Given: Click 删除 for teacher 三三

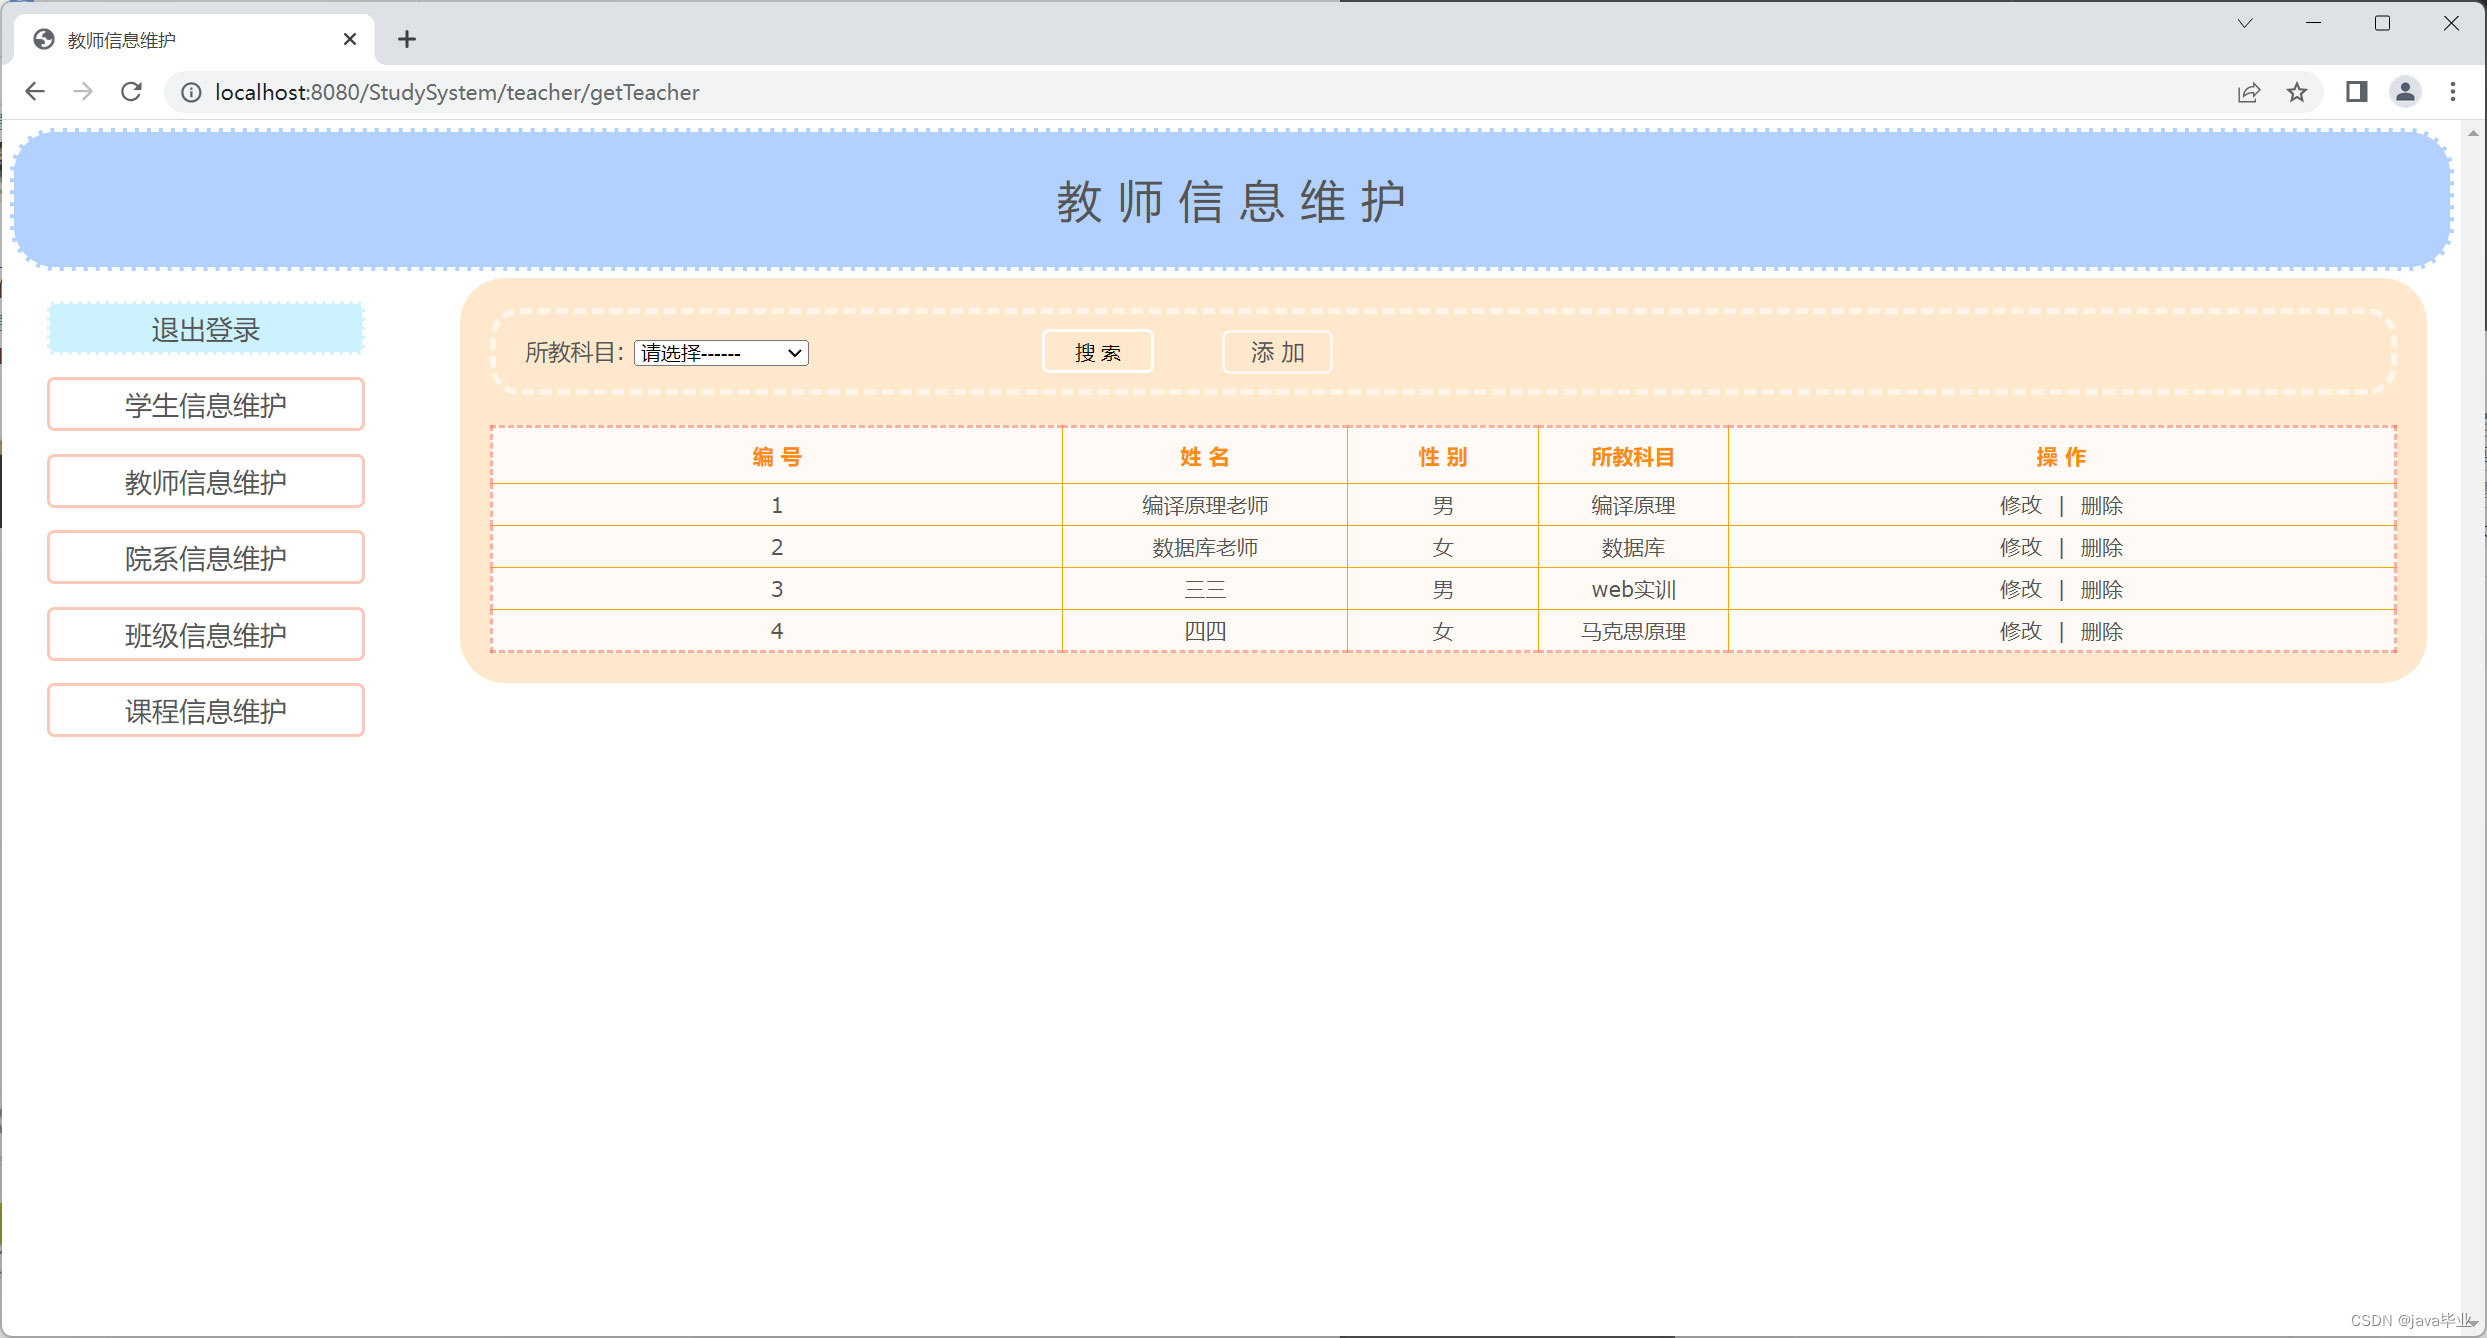Looking at the screenshot, I should click(x=2102, y=590).
